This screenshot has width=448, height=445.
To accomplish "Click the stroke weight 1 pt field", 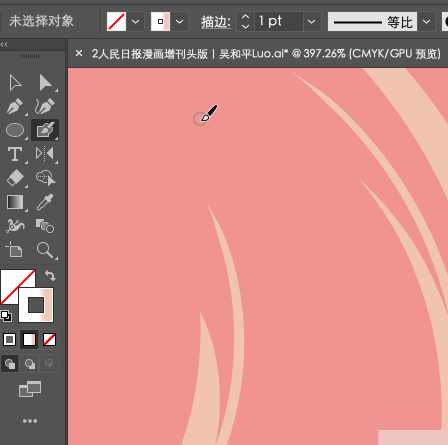I will tap(279, 22).
